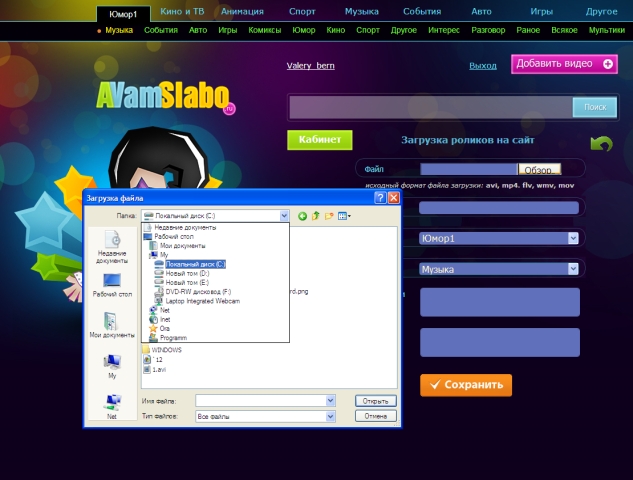The height and width of the screenshot is (480, 633).
Task: Click the plus icon on Добавить видео
Action: click(x=608, y=64)
